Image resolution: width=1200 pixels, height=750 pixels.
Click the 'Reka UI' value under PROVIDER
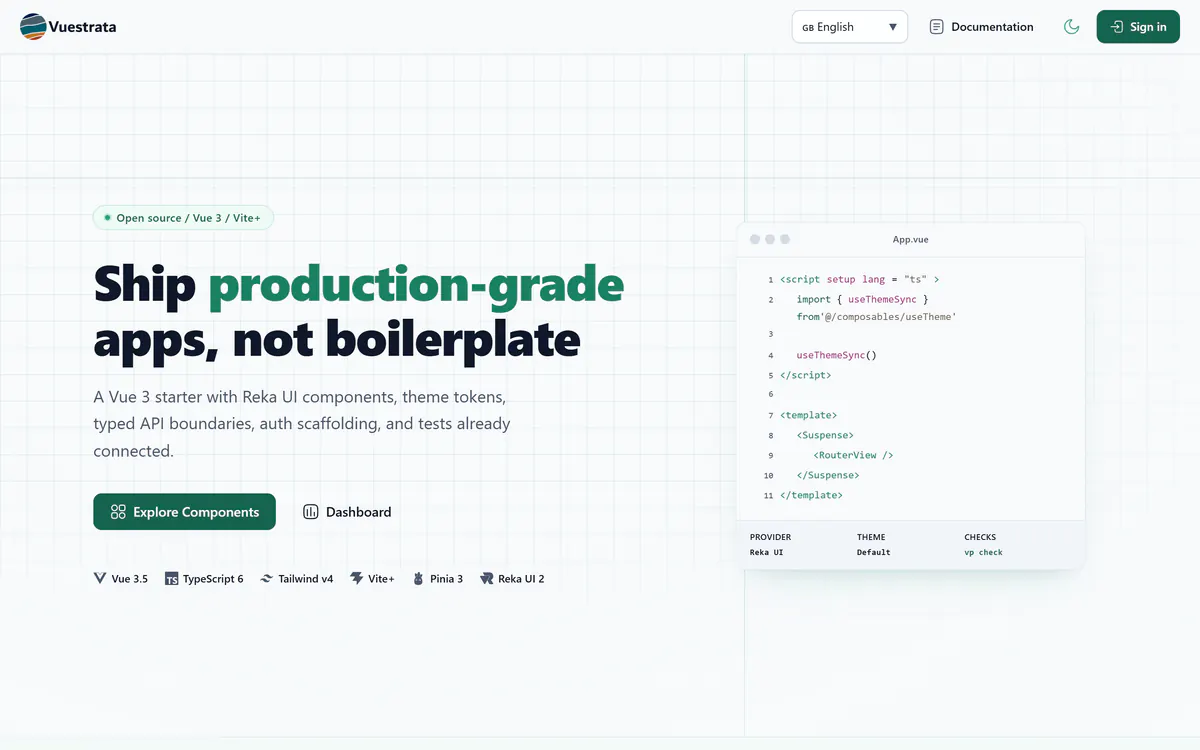click(767, 553)
